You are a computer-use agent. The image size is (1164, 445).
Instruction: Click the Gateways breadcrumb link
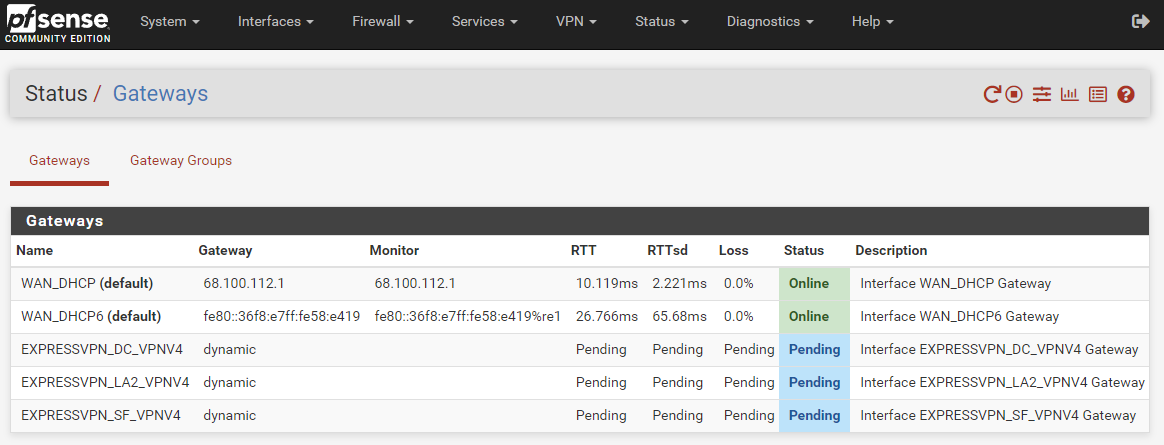(160, 94)
